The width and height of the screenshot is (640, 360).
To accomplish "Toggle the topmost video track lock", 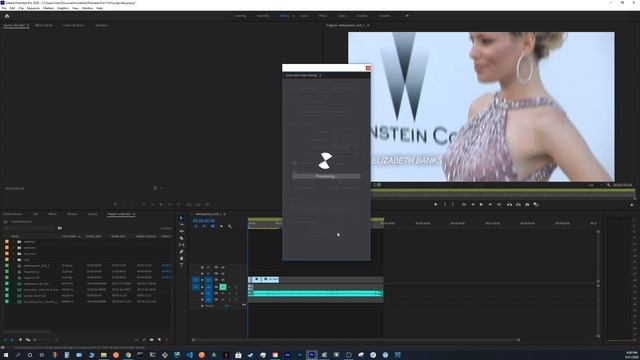I will click(202, 268).
